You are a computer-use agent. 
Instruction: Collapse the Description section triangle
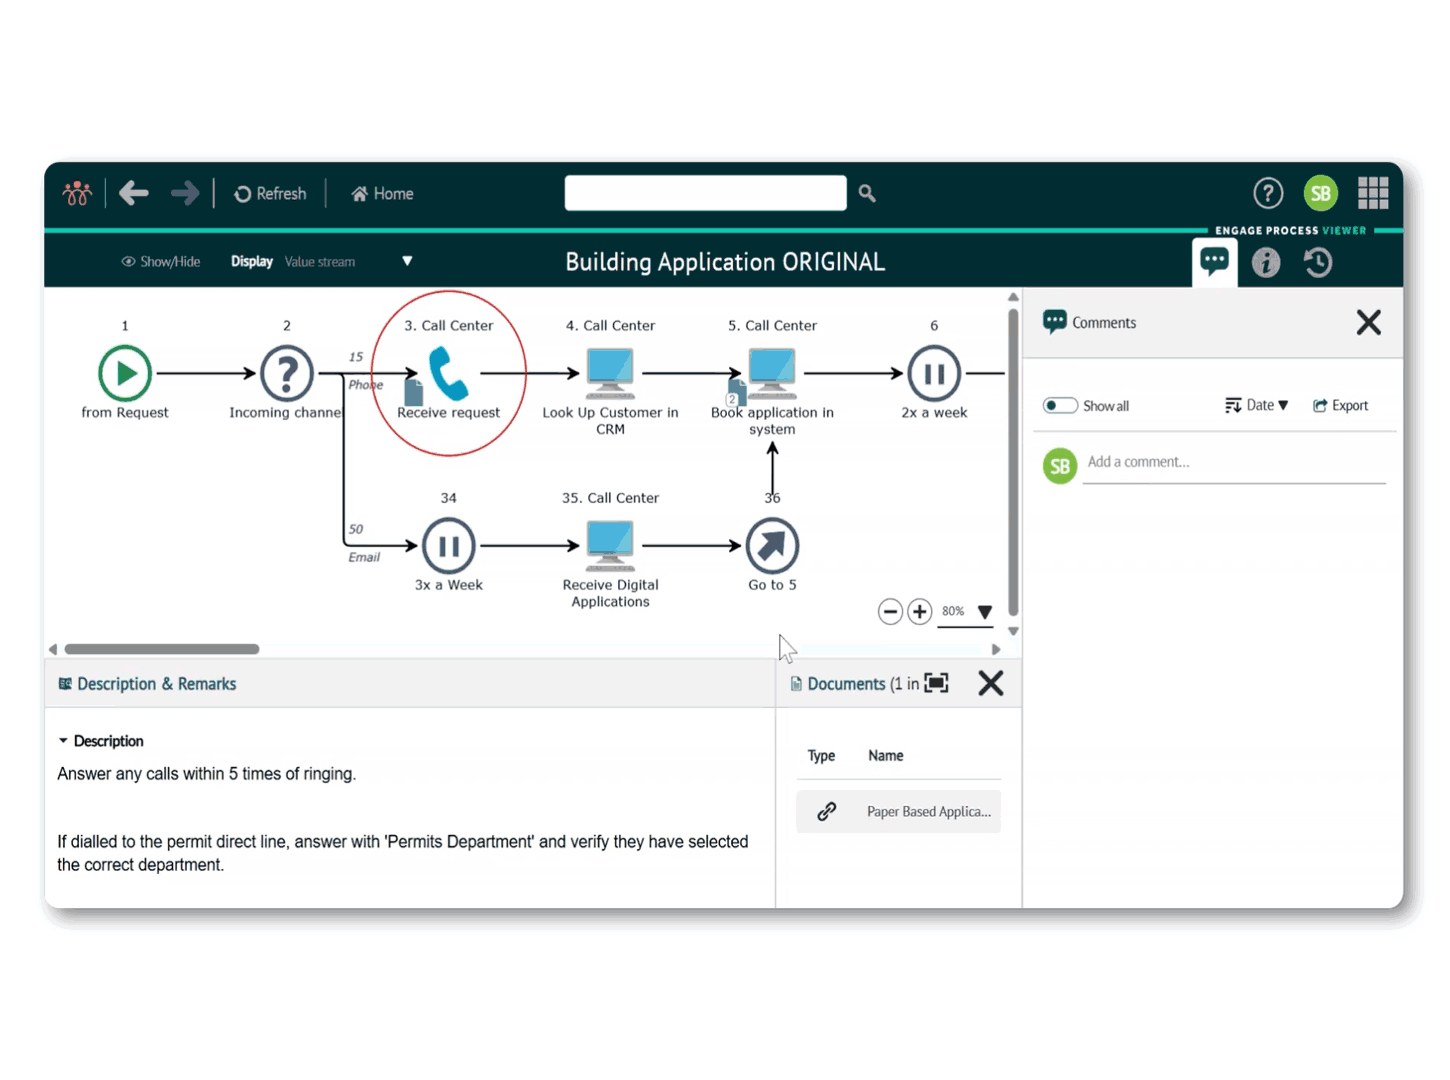point(63,741)
